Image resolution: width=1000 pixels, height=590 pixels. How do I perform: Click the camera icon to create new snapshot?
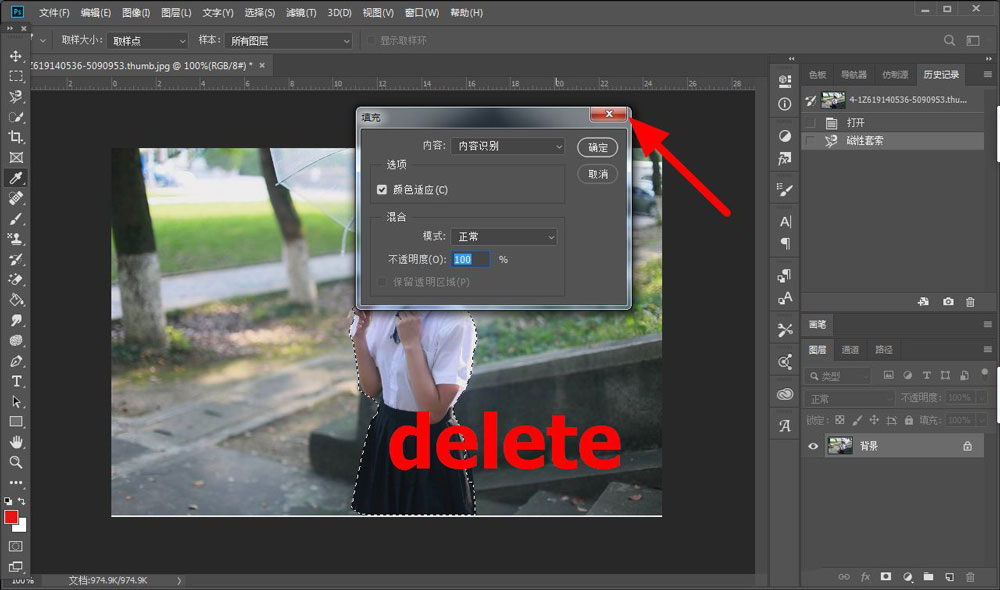[948, 302]
